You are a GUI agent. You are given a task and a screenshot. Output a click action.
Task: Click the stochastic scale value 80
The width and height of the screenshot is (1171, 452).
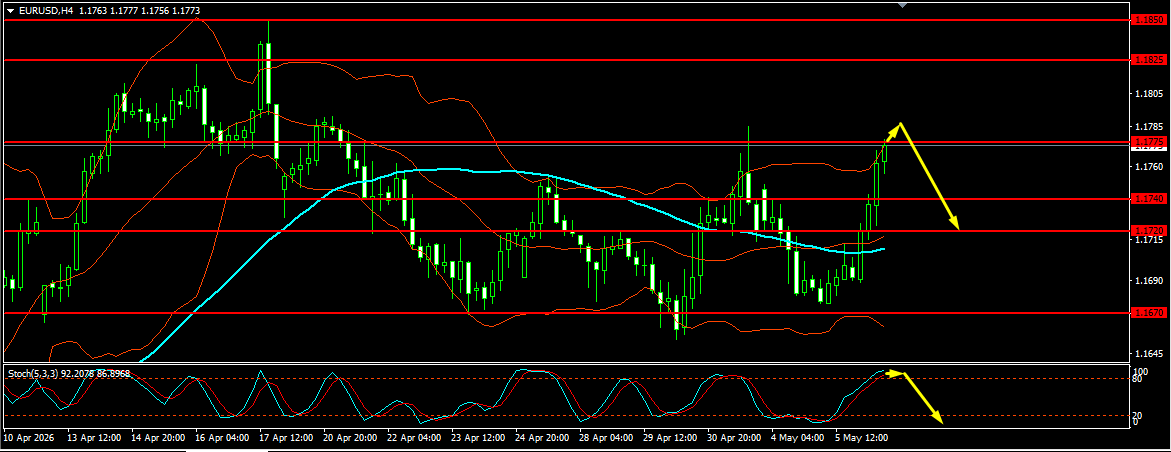click(x=1138, y=380)
